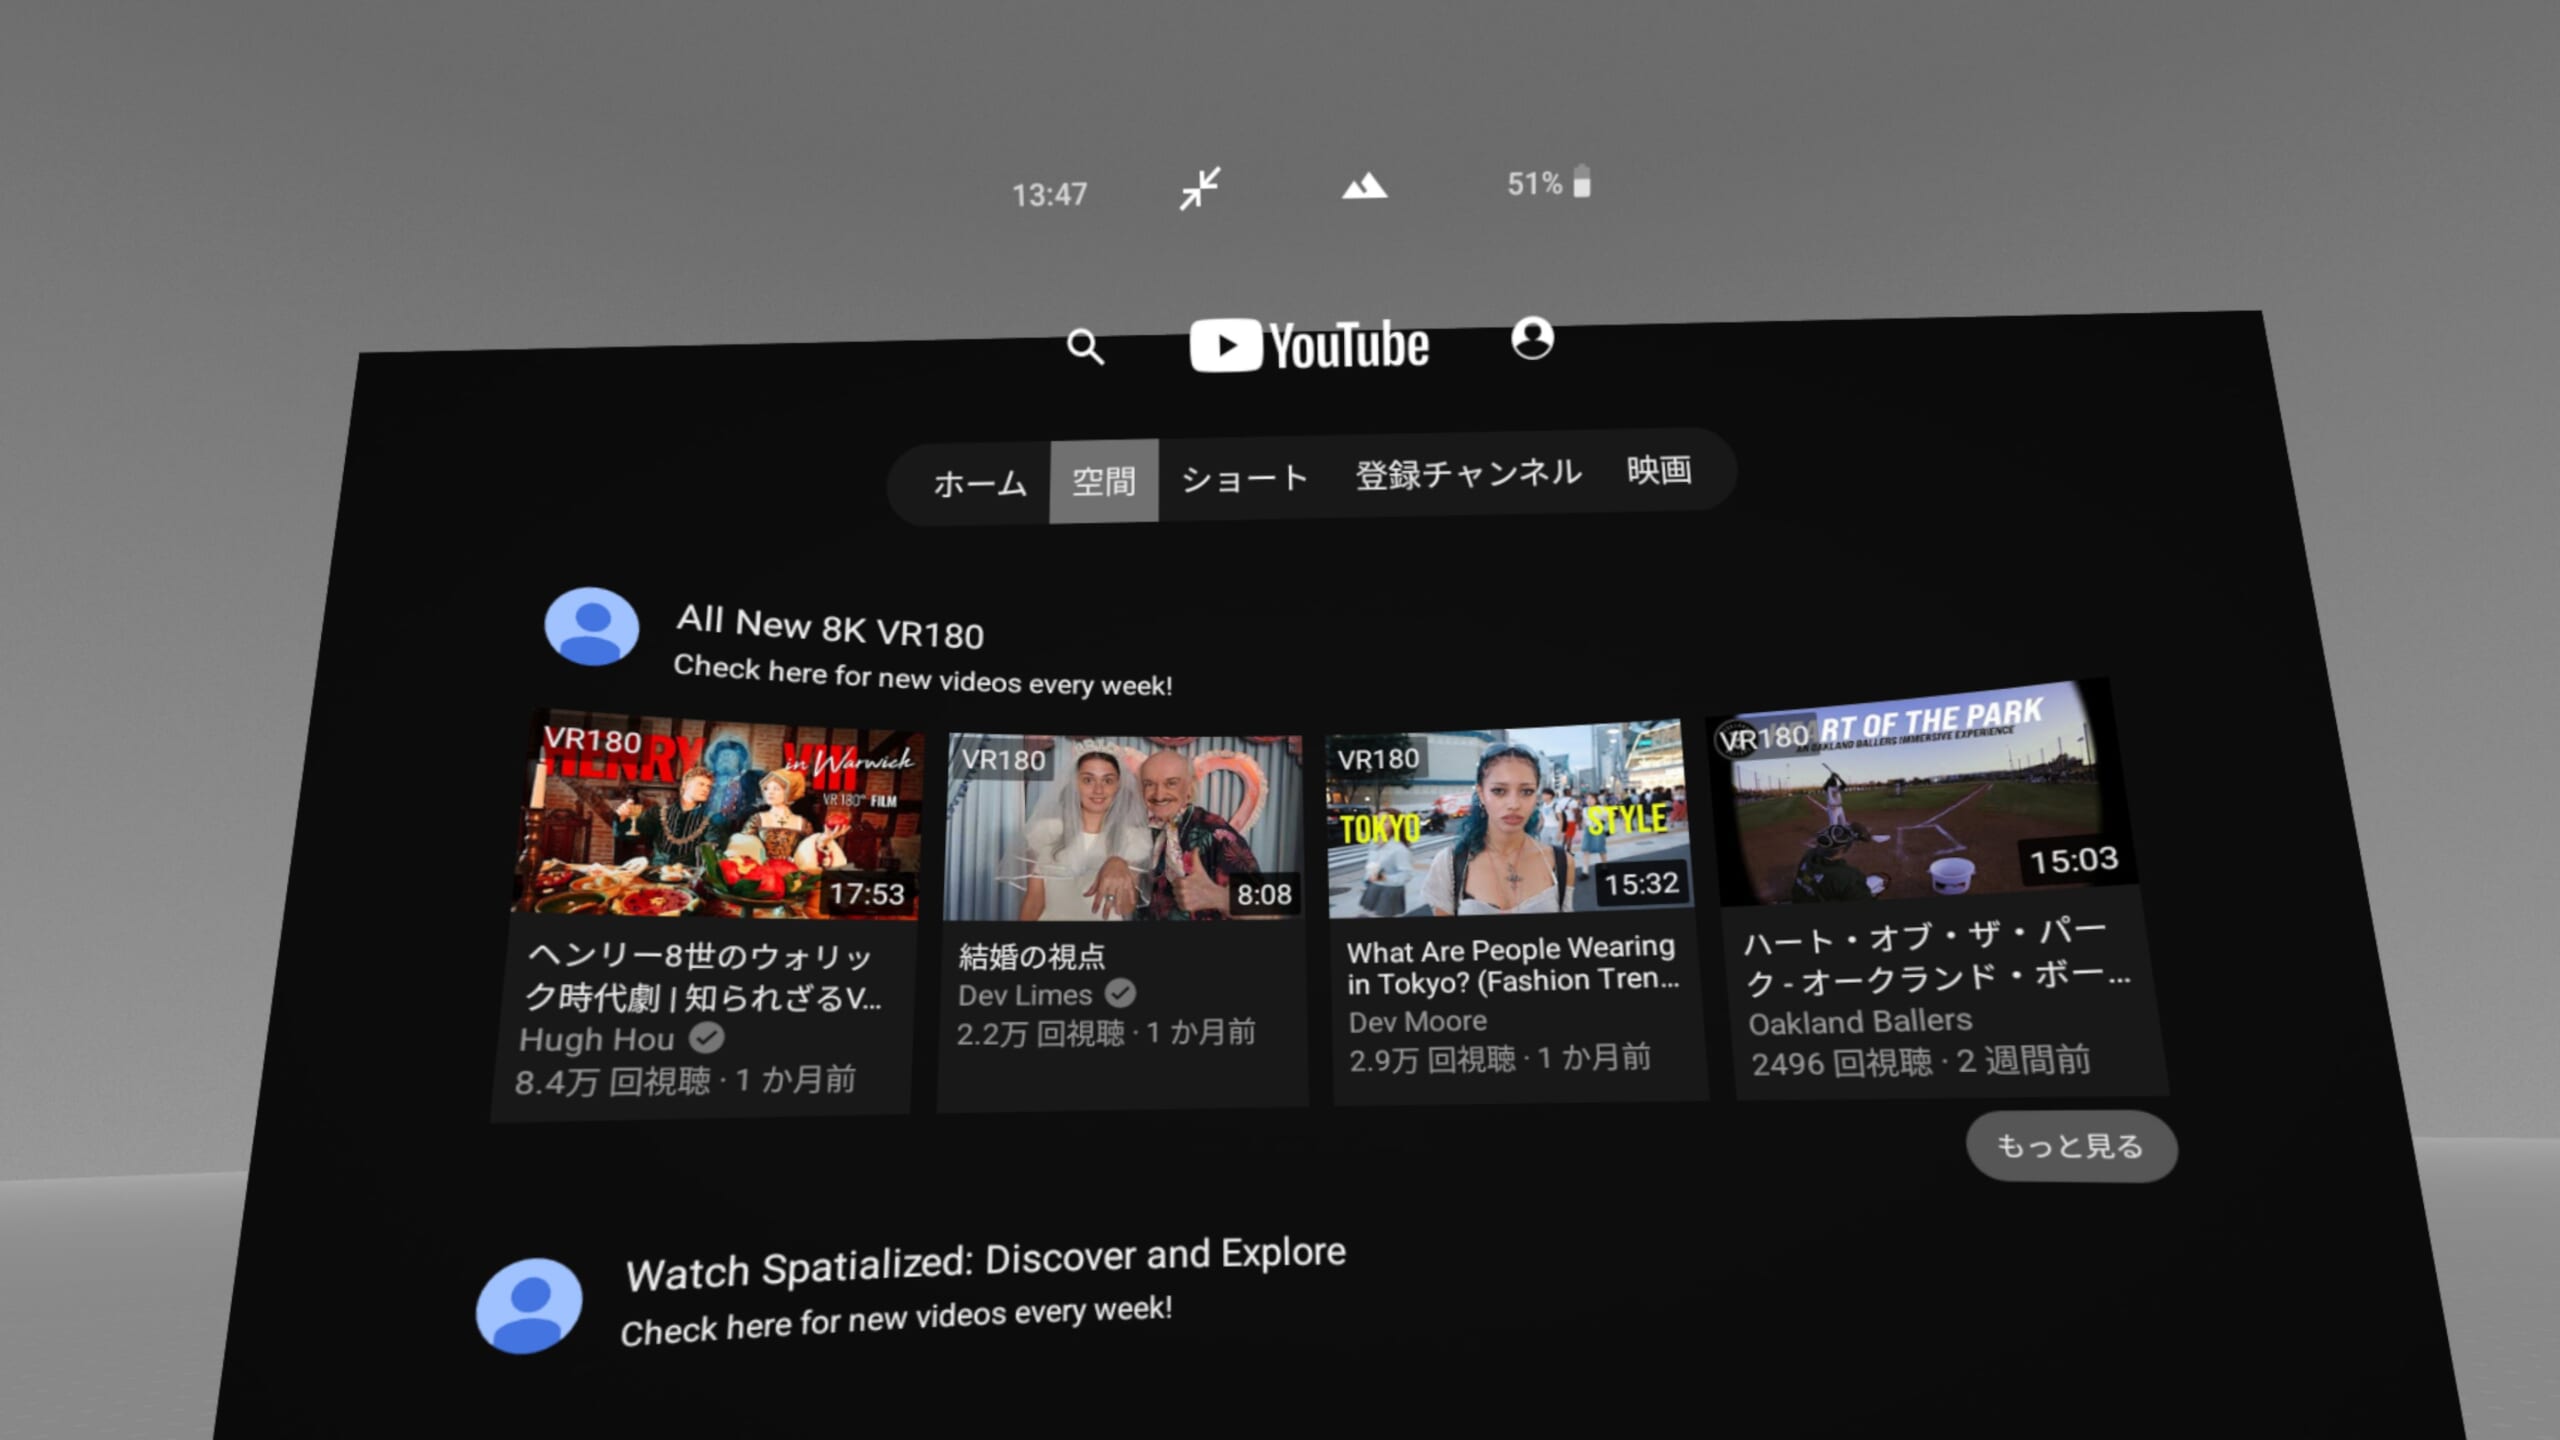Click the verified badge beside Dev Limes
Image resolution: width=2560 pixels, height=1440 pixels.
(1120, 994)
